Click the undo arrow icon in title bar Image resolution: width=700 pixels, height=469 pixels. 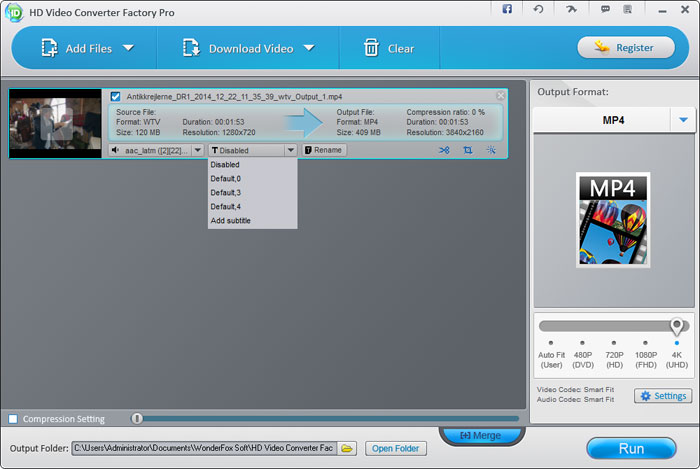coord(538,9)
